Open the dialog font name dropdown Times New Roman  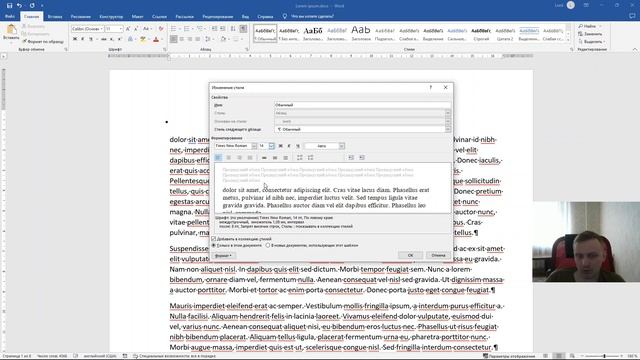(254, 146)
